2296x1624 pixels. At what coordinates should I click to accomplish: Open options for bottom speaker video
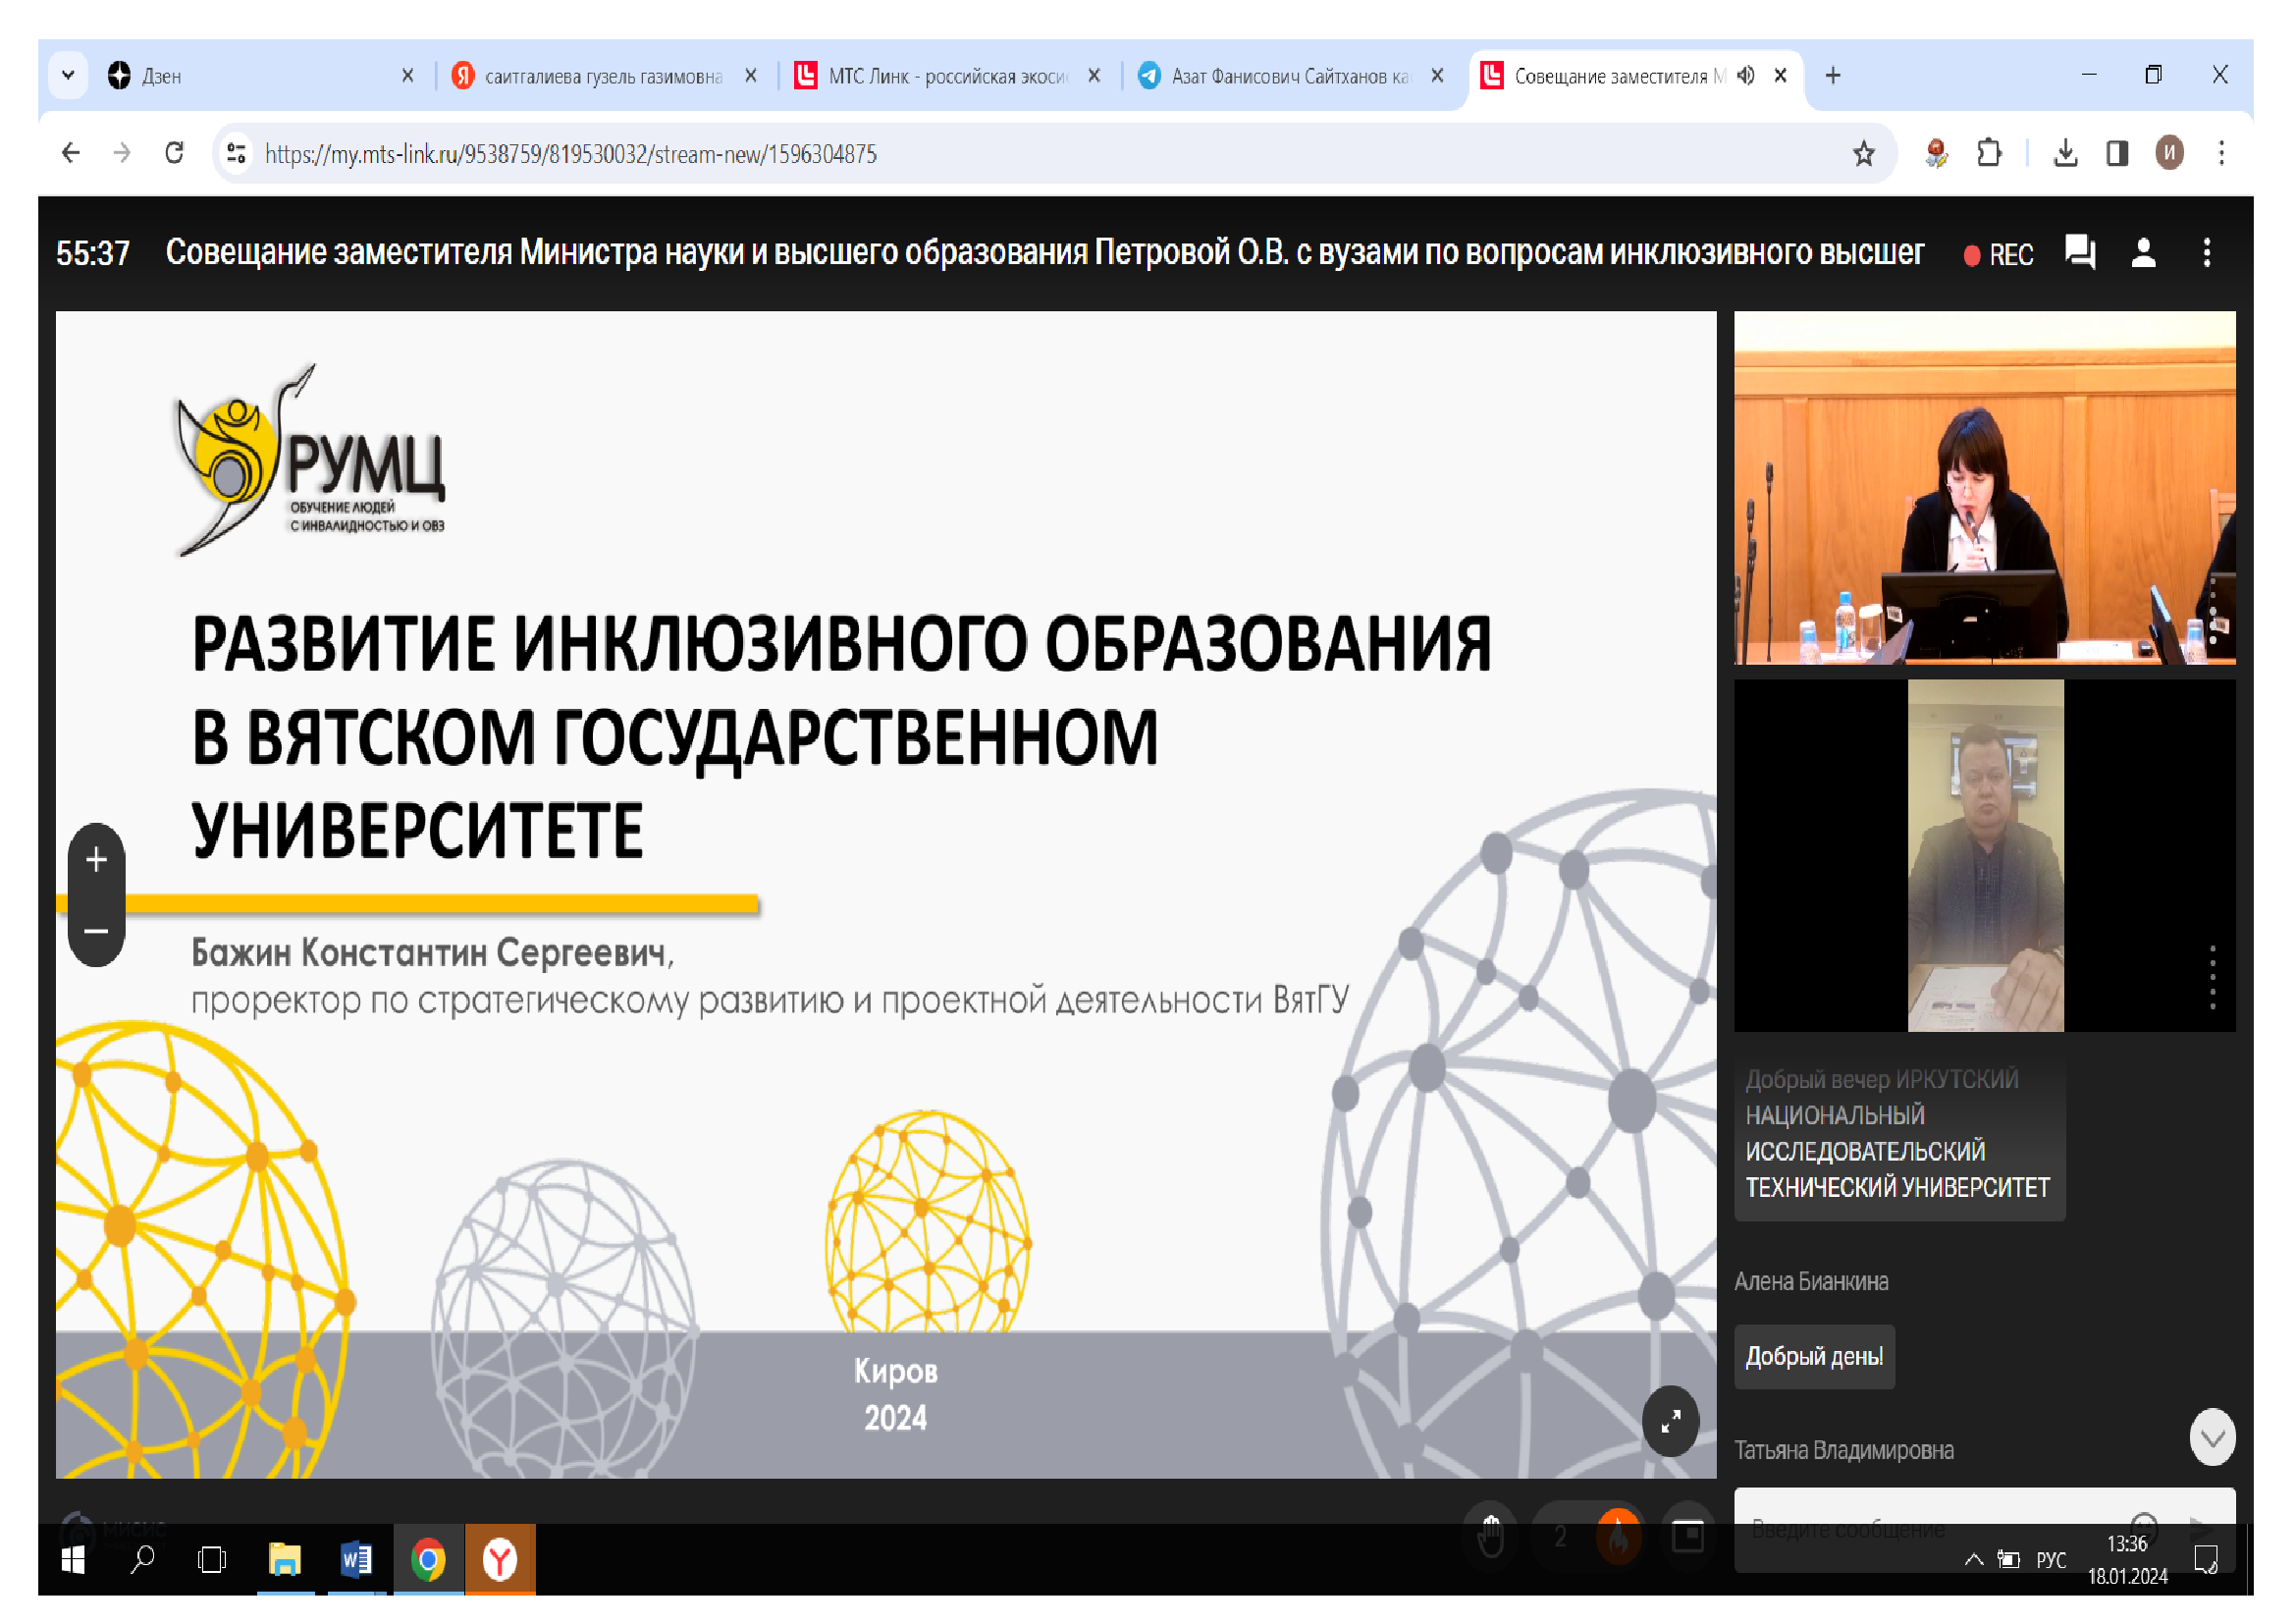(x=2212, y=977)
